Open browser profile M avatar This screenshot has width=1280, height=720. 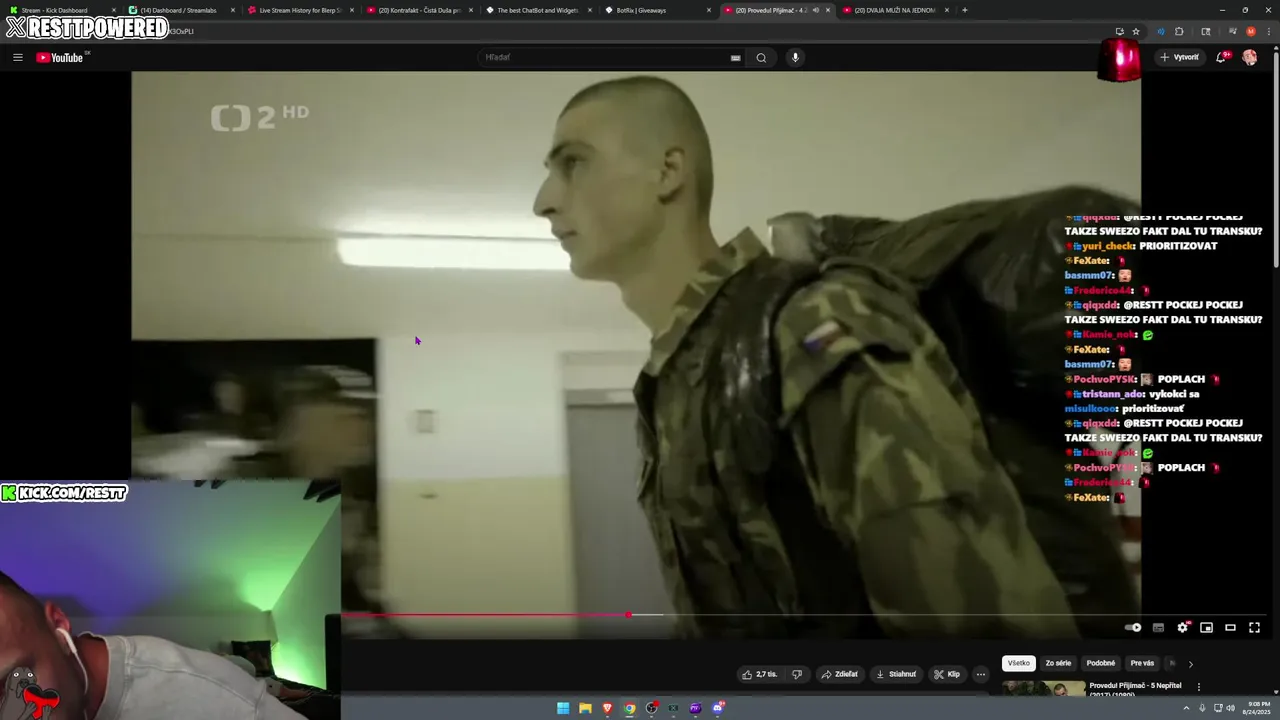click(1250, 31)
